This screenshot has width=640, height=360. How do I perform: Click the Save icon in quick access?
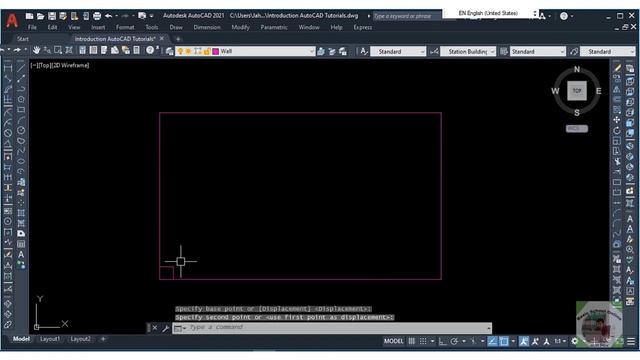(x=52, y=16)
